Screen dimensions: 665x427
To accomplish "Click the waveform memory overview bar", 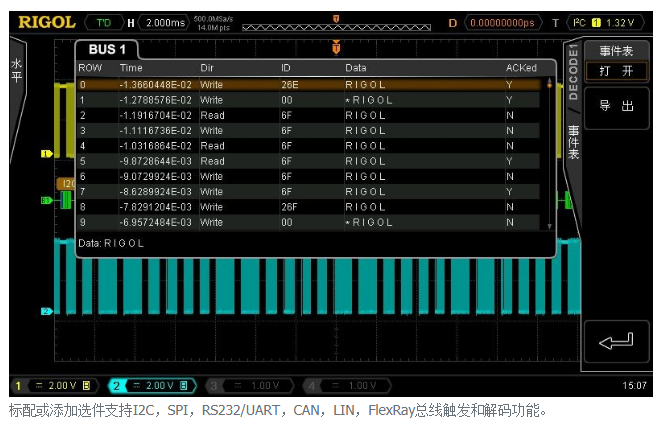I will (336, 28).
